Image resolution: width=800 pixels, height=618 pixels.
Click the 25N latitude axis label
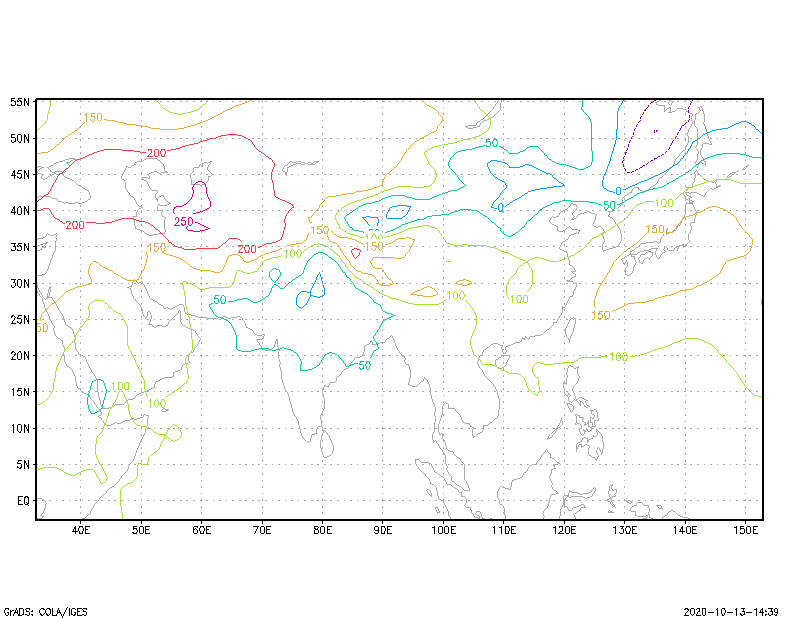pyautogui.click(x=20, y=319)
